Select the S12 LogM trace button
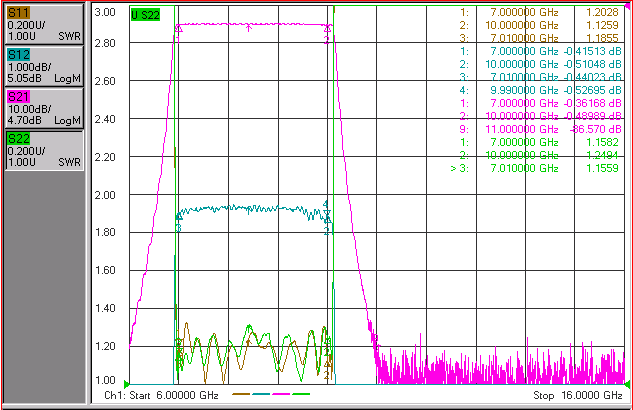This screenshot has width=633, height=410. tap(44, 66)
